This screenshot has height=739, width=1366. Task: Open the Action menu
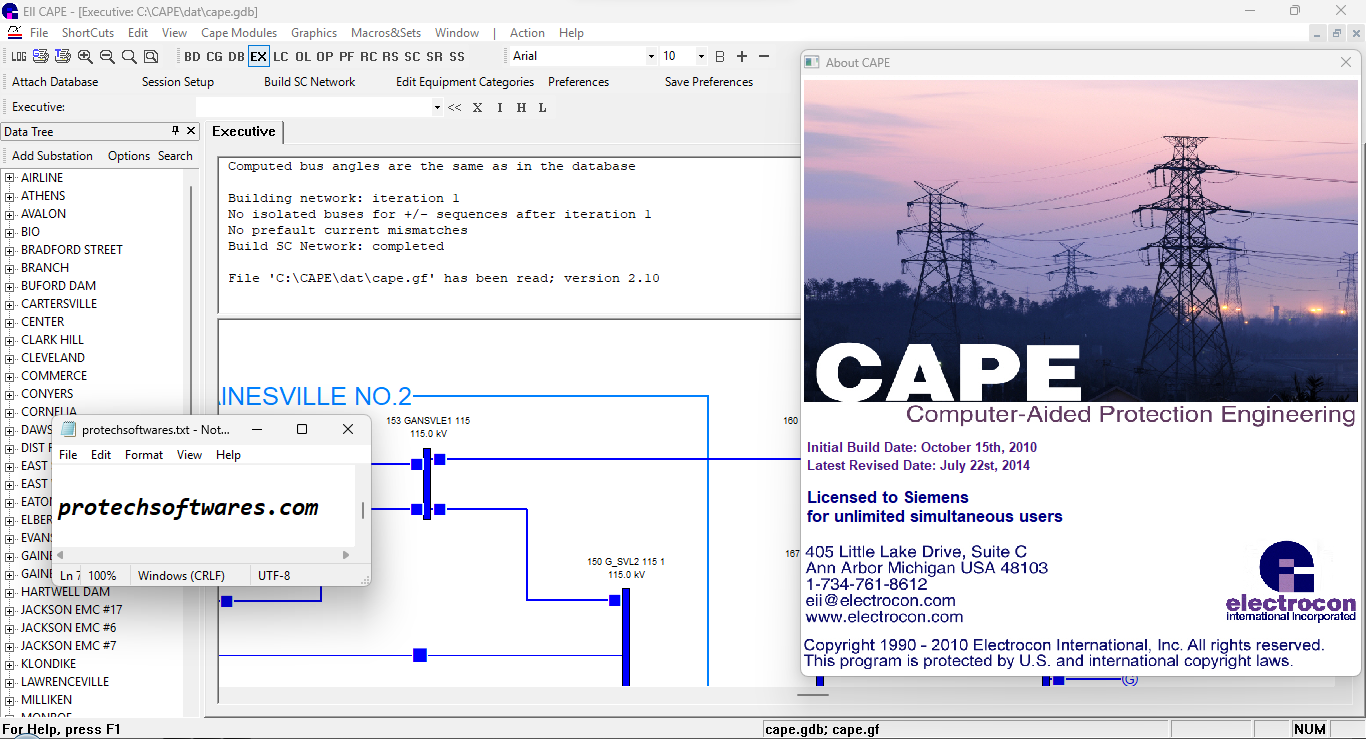point(527,33)
